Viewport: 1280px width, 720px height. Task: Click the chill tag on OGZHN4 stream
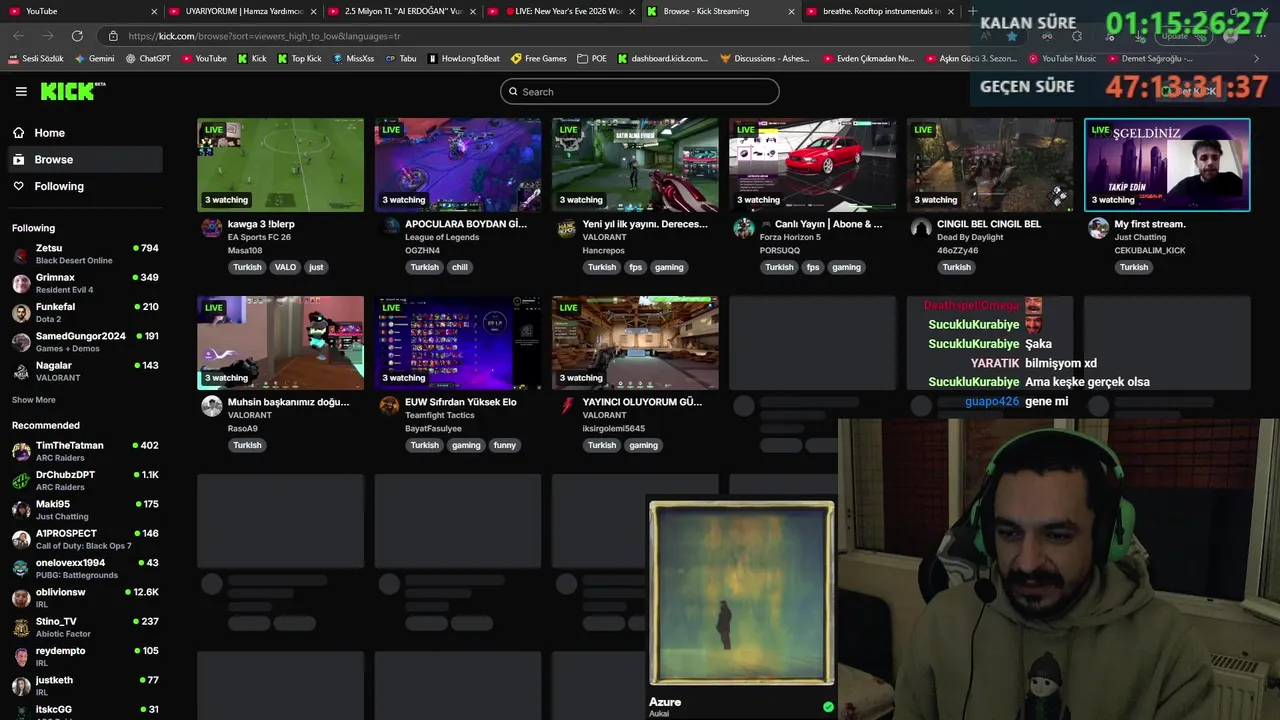[x=460, y=267]
